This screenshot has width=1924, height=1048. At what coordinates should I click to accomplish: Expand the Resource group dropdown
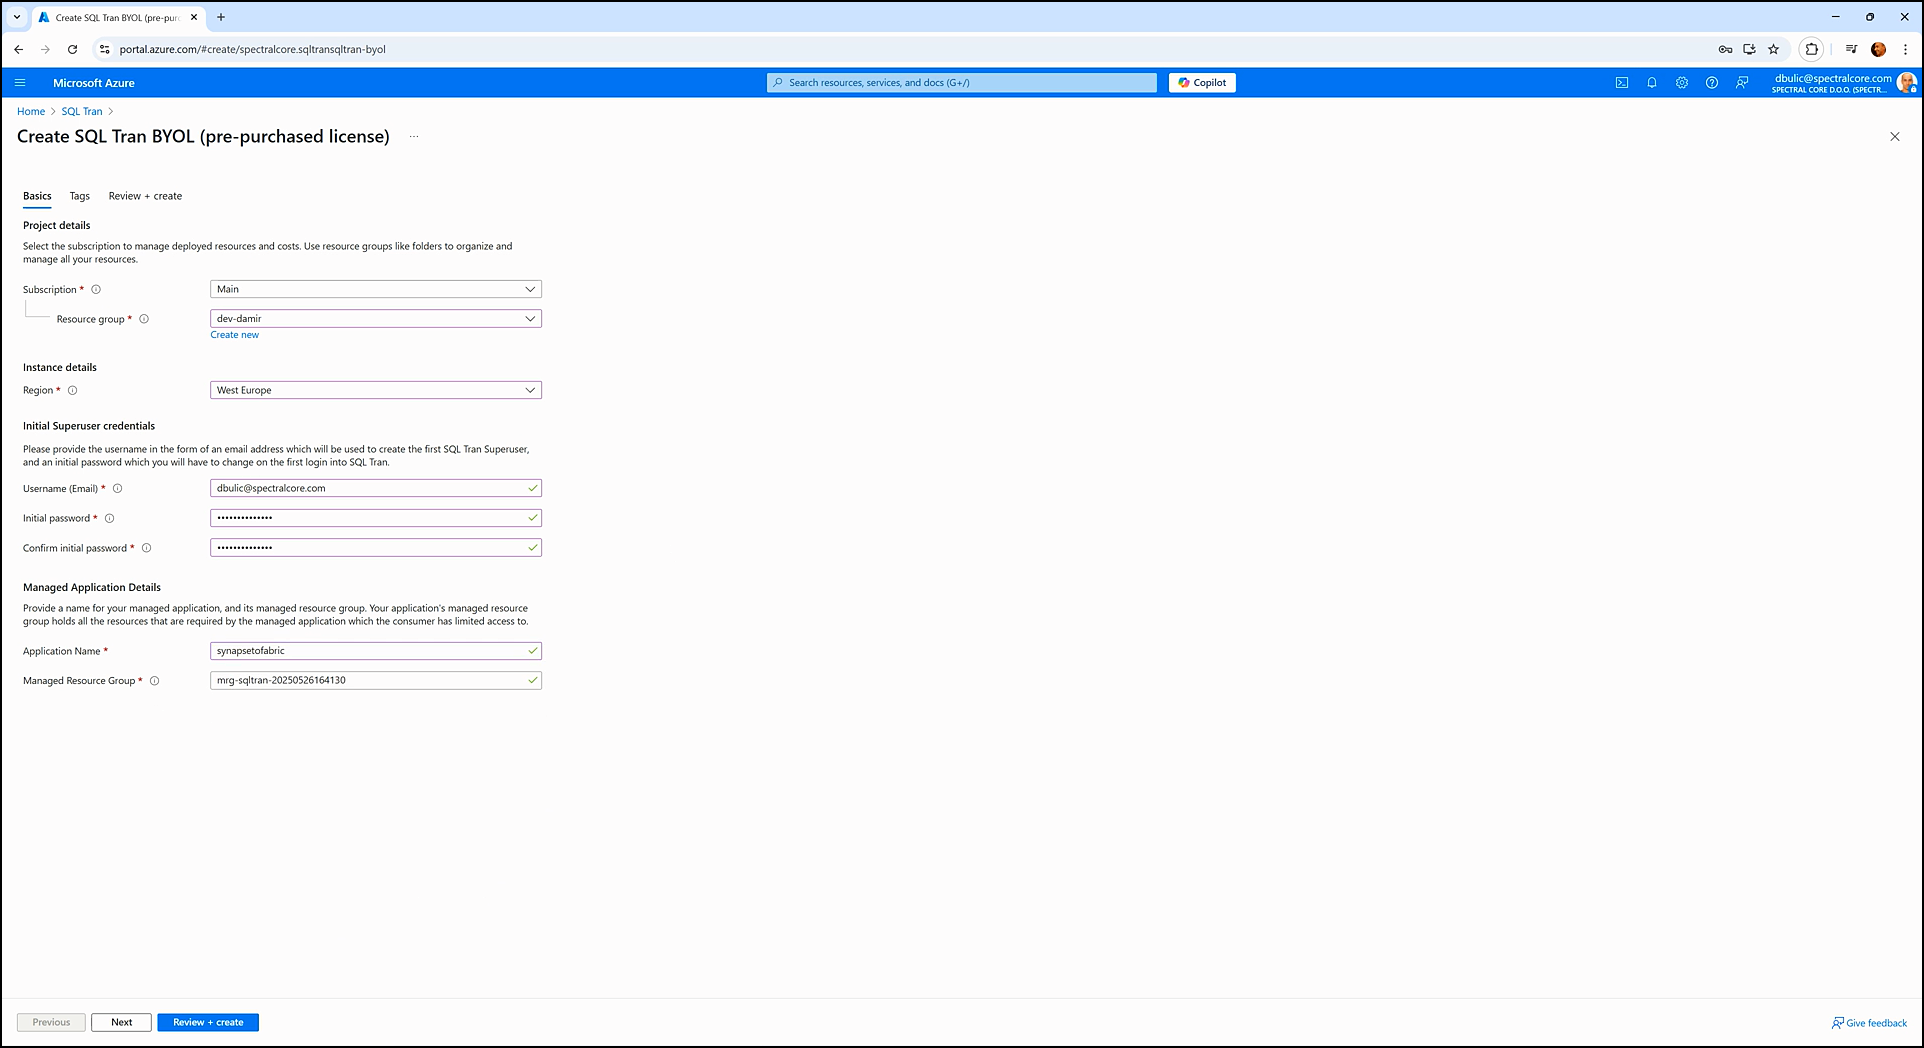pyautogui.click(x=376, y=319)
